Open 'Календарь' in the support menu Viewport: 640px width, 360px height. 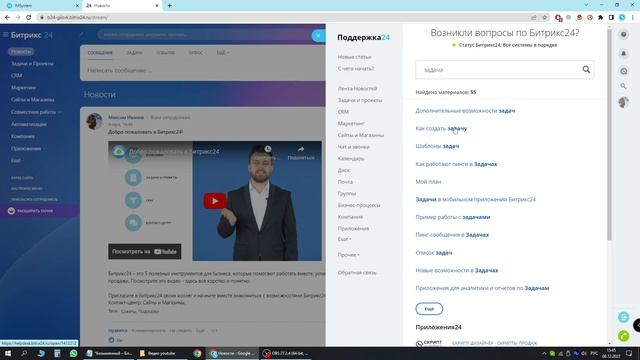click(351, 158)
